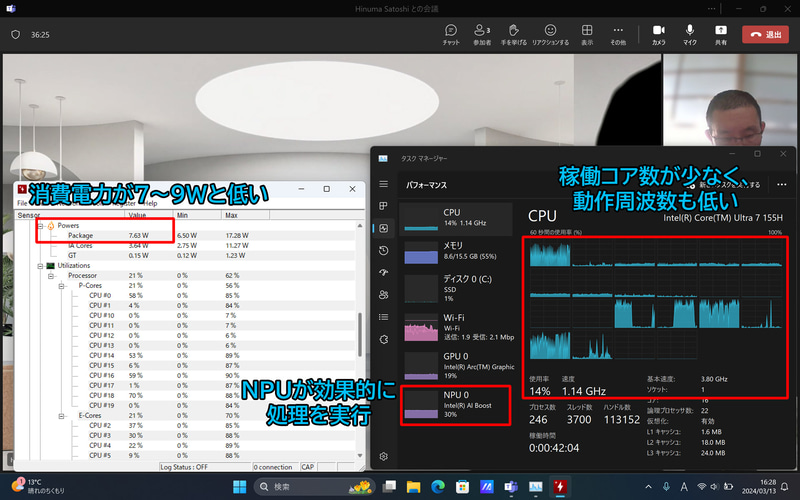Click the sensor list scrollbar down arrow

[360, 456]
